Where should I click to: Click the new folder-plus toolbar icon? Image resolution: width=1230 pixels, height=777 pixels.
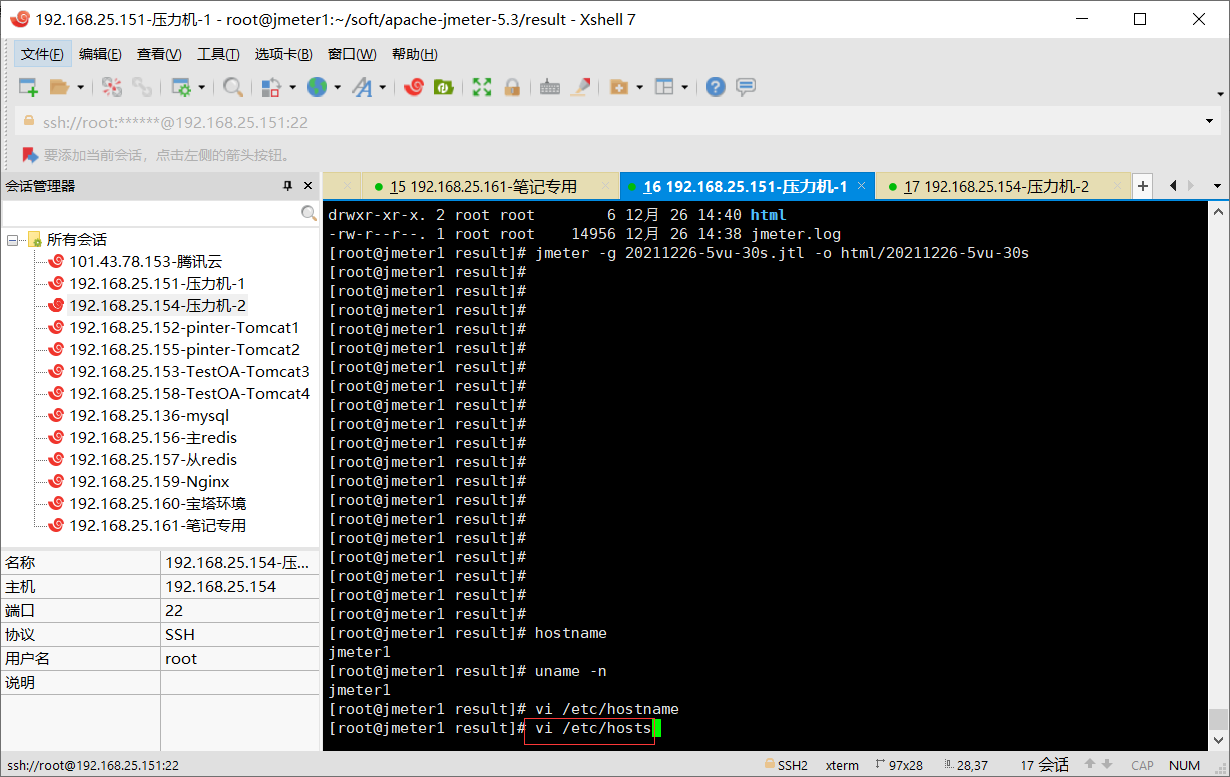pyautogui.click(x=619, y=87)
